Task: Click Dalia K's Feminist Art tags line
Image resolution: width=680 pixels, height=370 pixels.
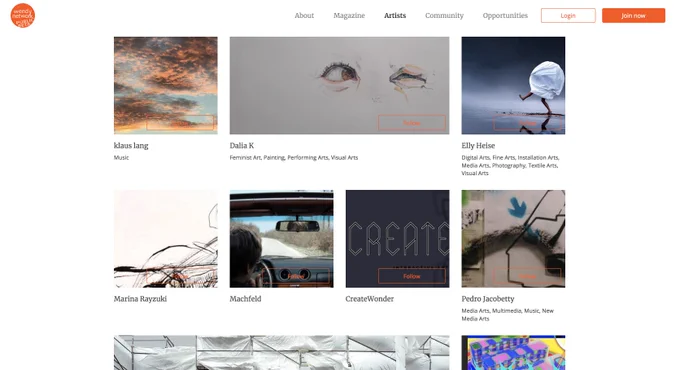Action: coord(294,157)
